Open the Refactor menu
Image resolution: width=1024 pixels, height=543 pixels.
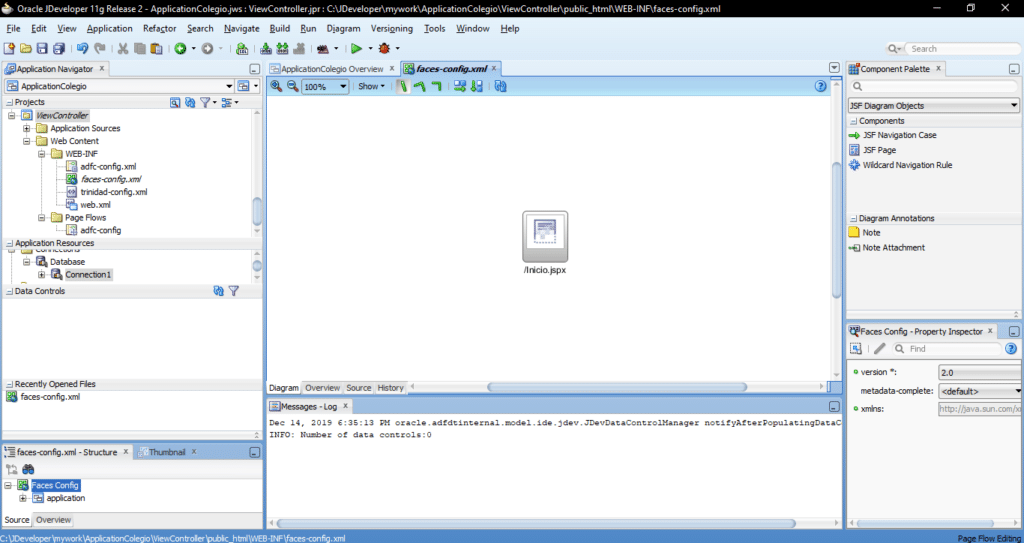click(159, 29)
